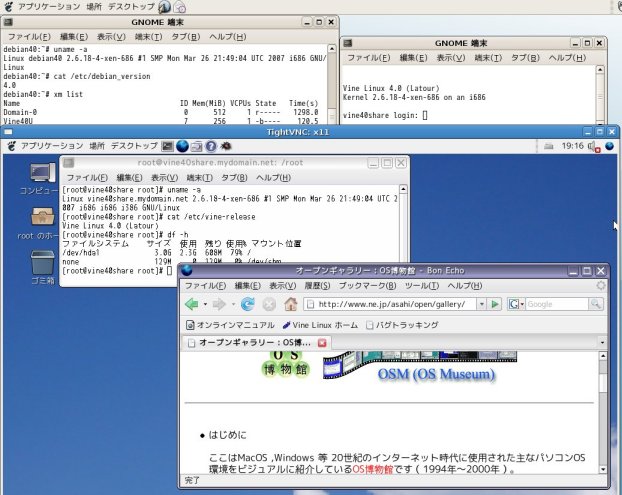Open the バグトラッキング bookmark
Screen dimensions: 622x495
(402, 325)
